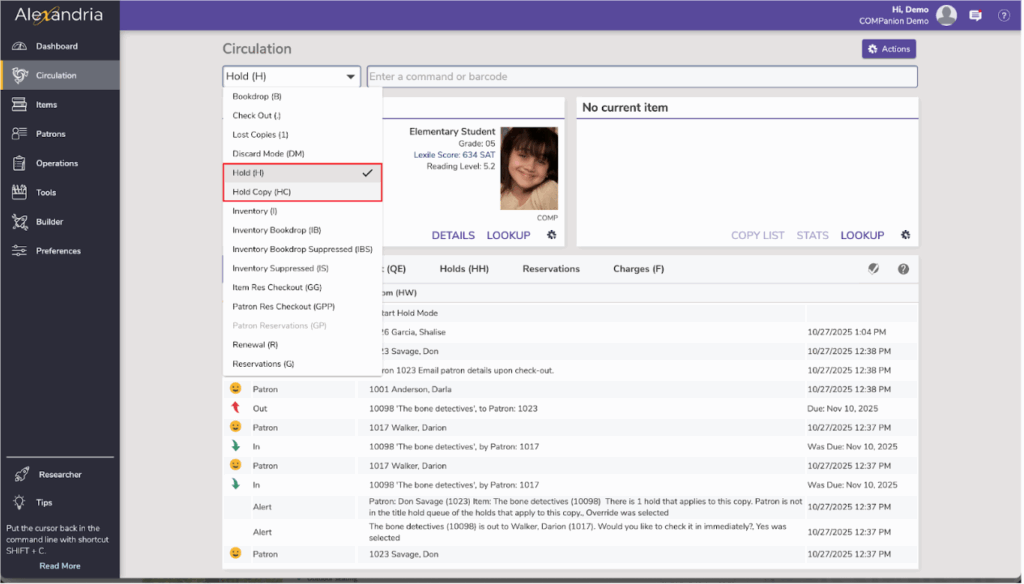Open the user profile avatar
The height and width of the screenshot is (584, 1024).
click(x=946, y=15)
